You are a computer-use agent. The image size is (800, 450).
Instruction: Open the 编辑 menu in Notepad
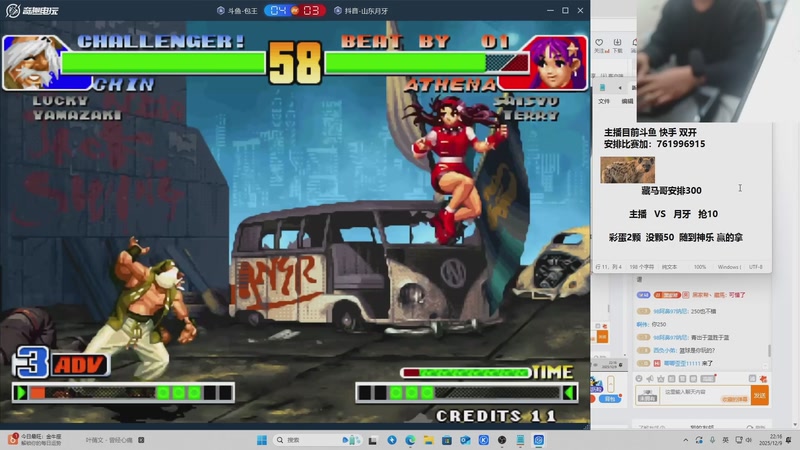pos(628,101)
